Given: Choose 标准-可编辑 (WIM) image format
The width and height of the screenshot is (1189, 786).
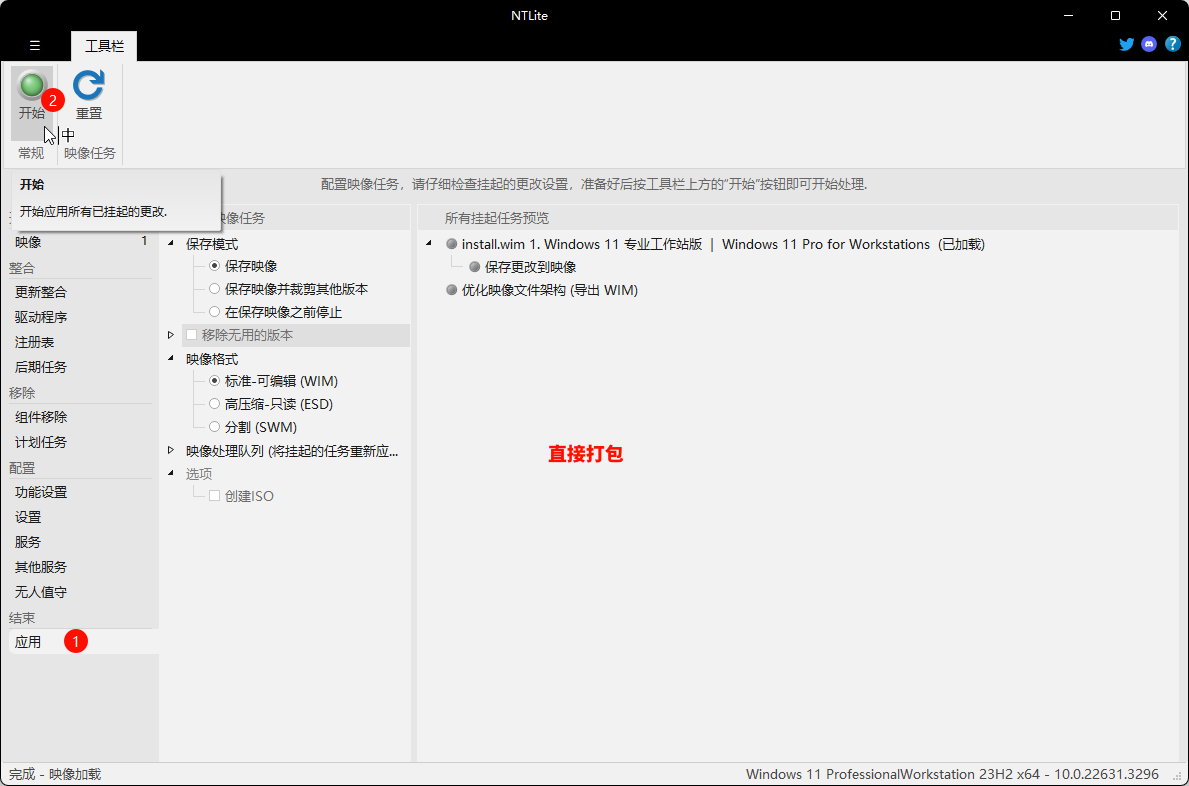Looking at the screenshot, I should point(215,380).
